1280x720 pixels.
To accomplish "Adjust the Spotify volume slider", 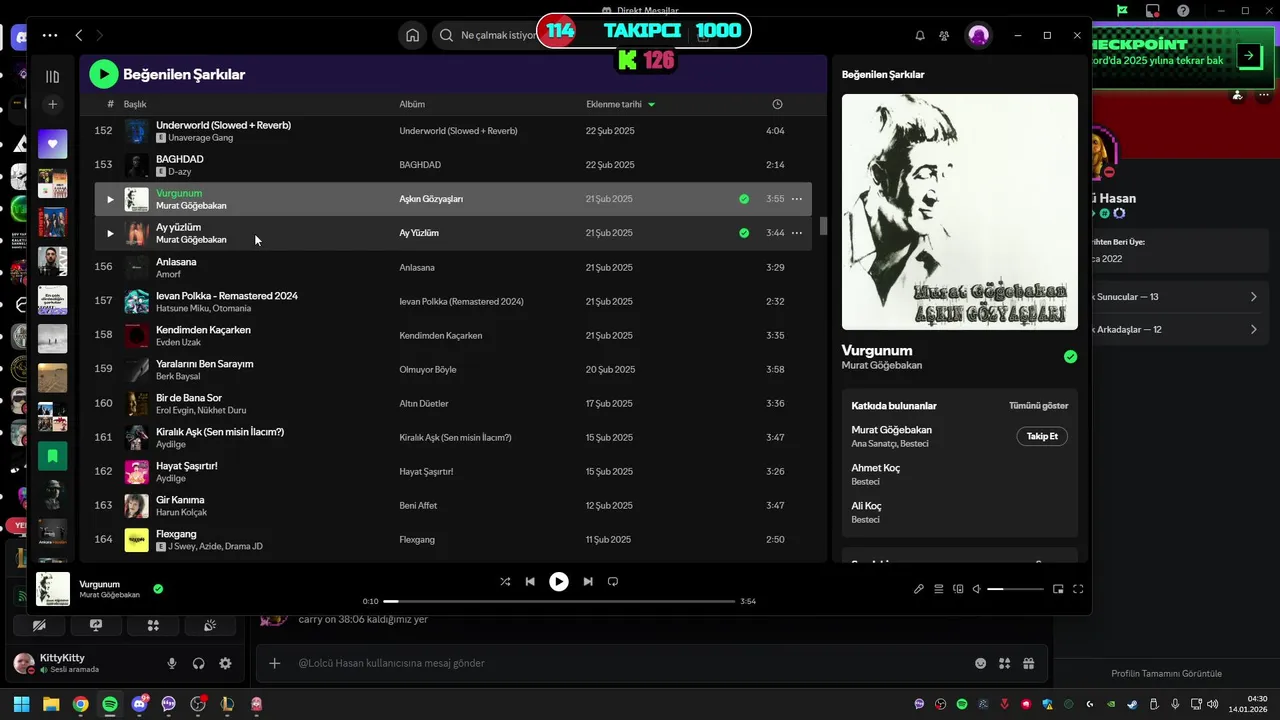I will (1015, 589).
